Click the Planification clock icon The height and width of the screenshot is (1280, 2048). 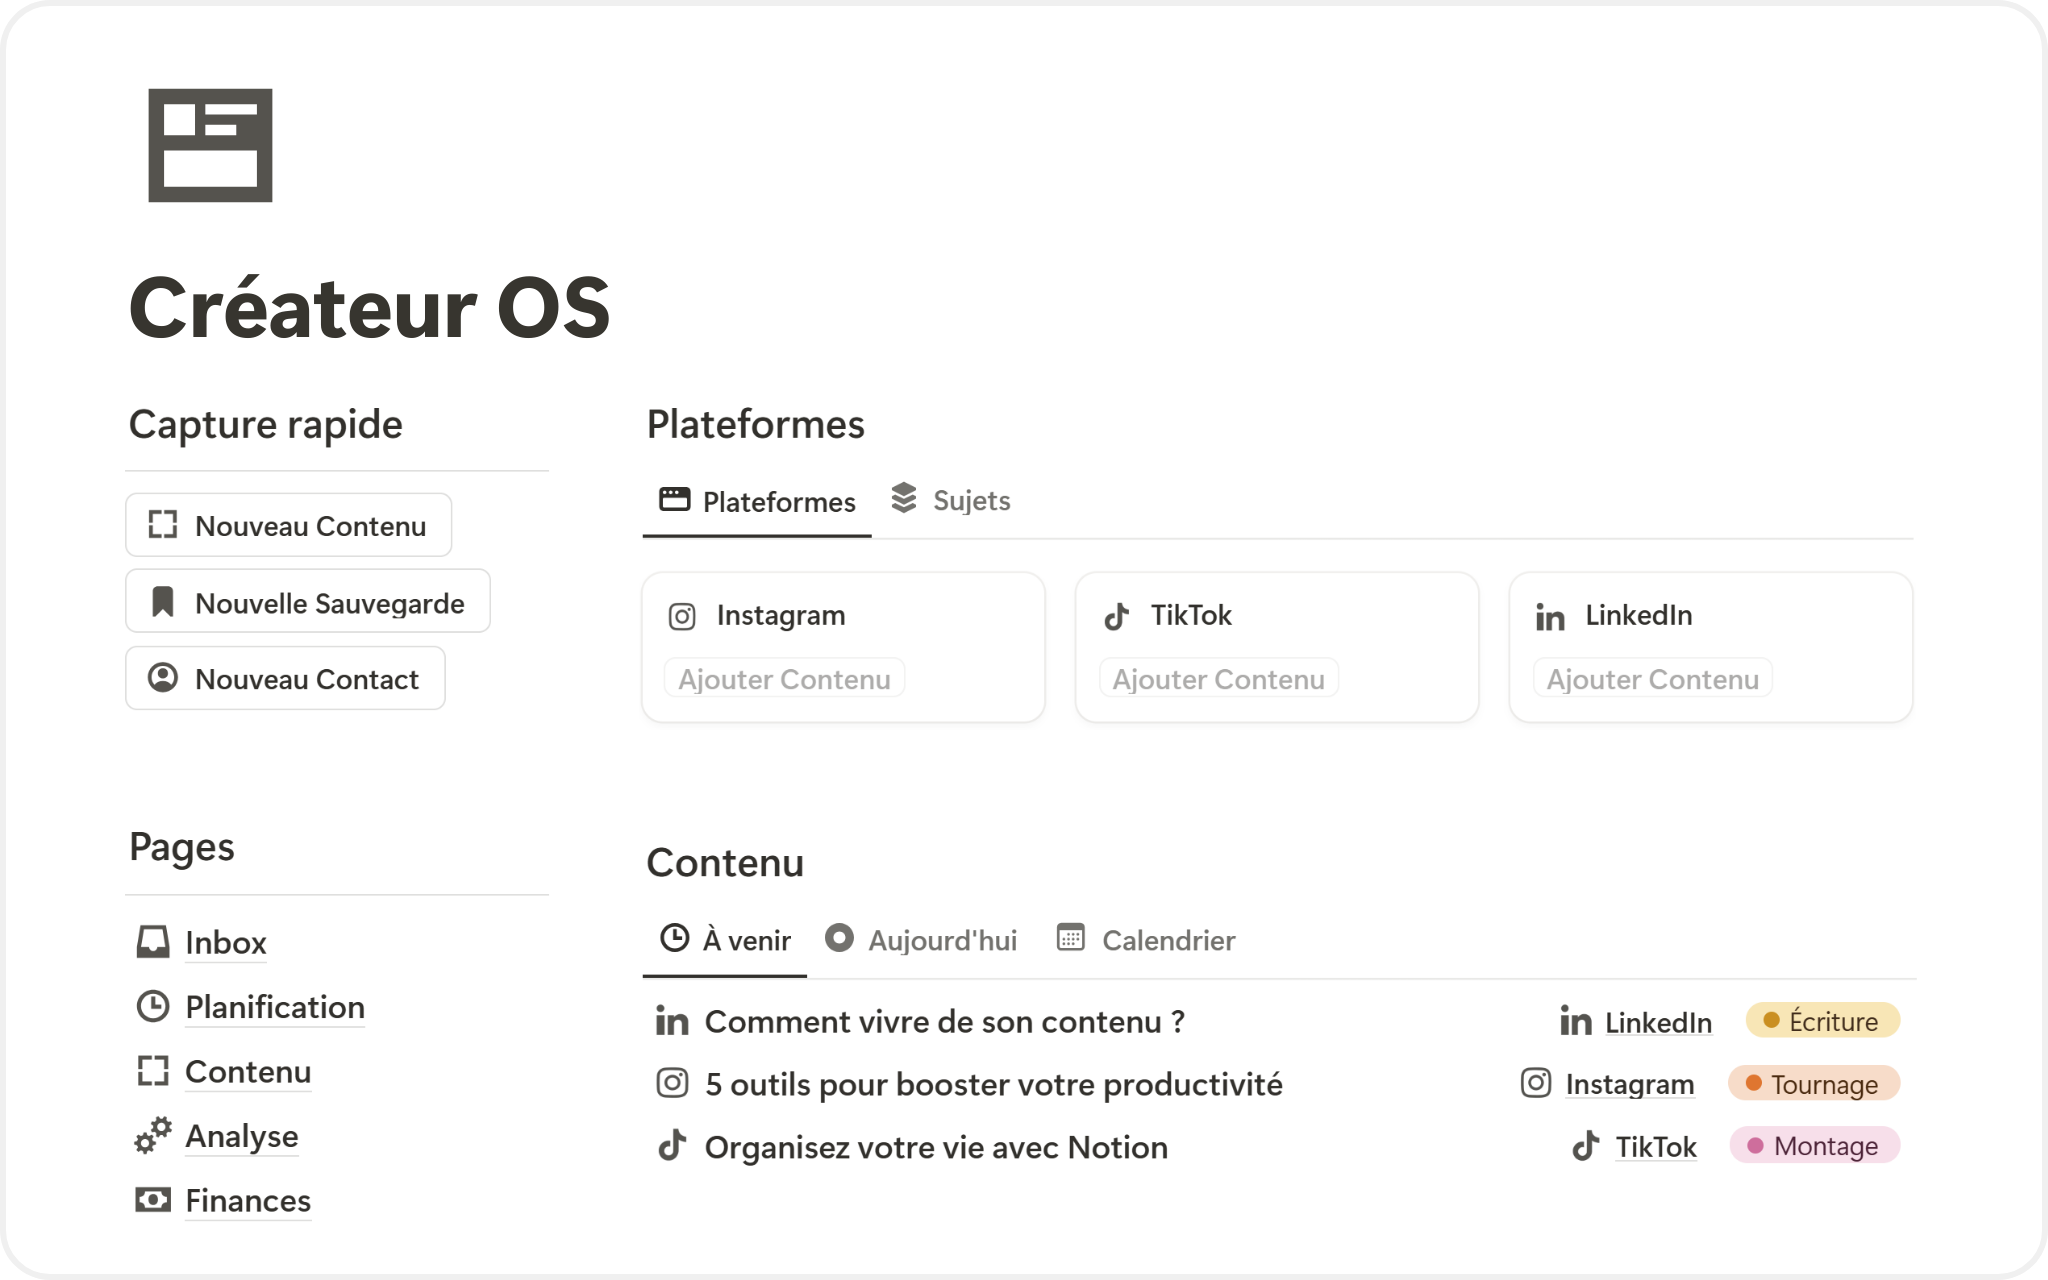[x=153, y=1006]
